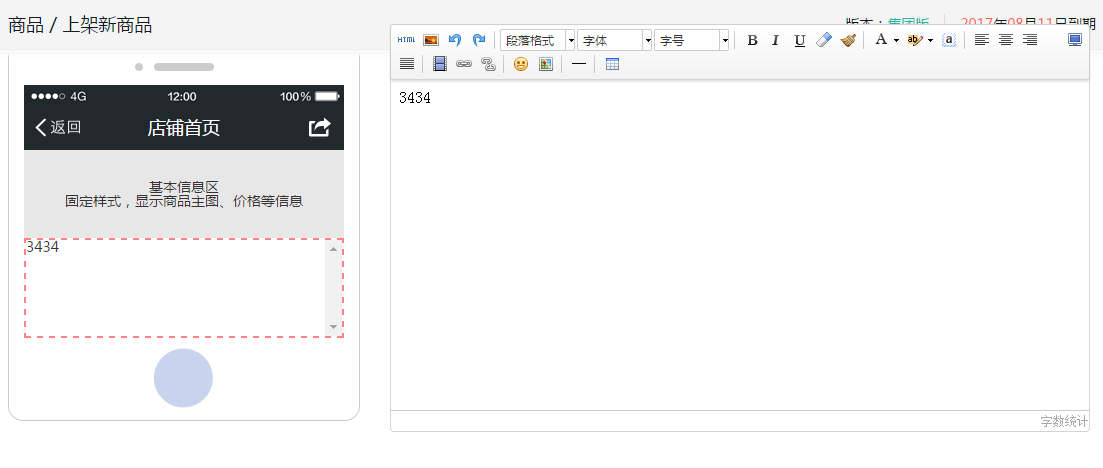Insert an image using the picture icon
The image size is (1103, 468).
pyautogui.click(x=431, y=40)
